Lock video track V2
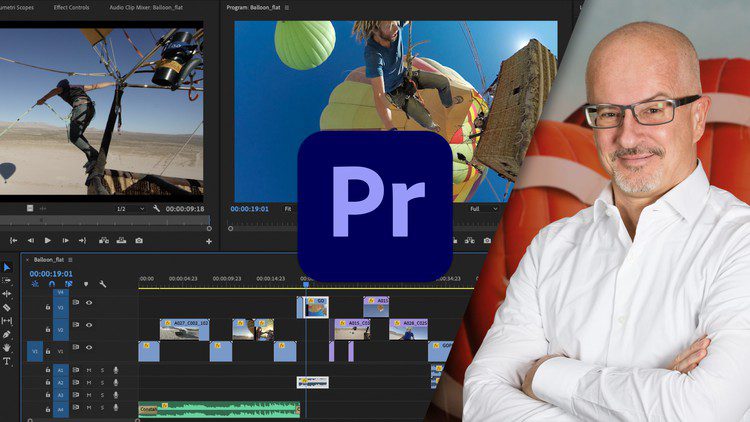 point(48,329)
